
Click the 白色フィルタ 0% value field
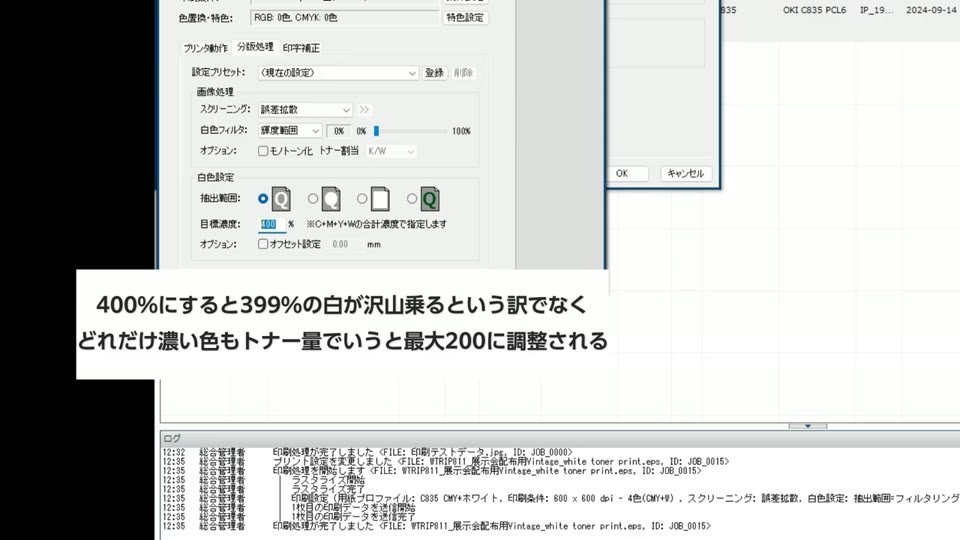(x=339, y=131)
